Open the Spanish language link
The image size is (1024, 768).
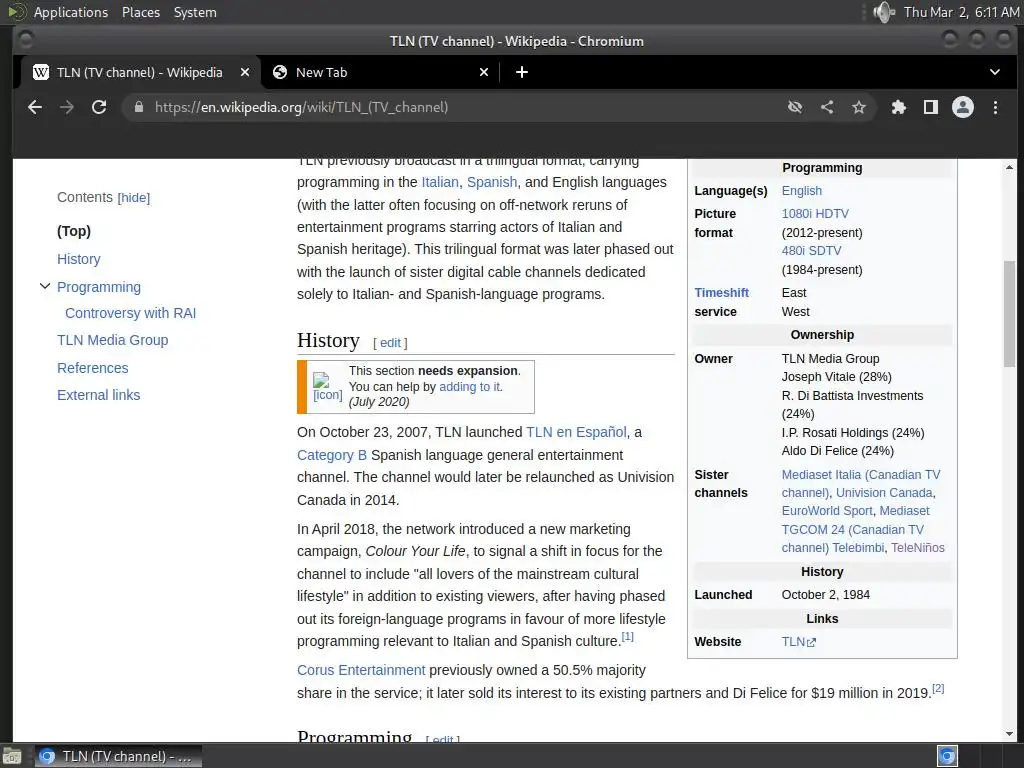[492, 182]
